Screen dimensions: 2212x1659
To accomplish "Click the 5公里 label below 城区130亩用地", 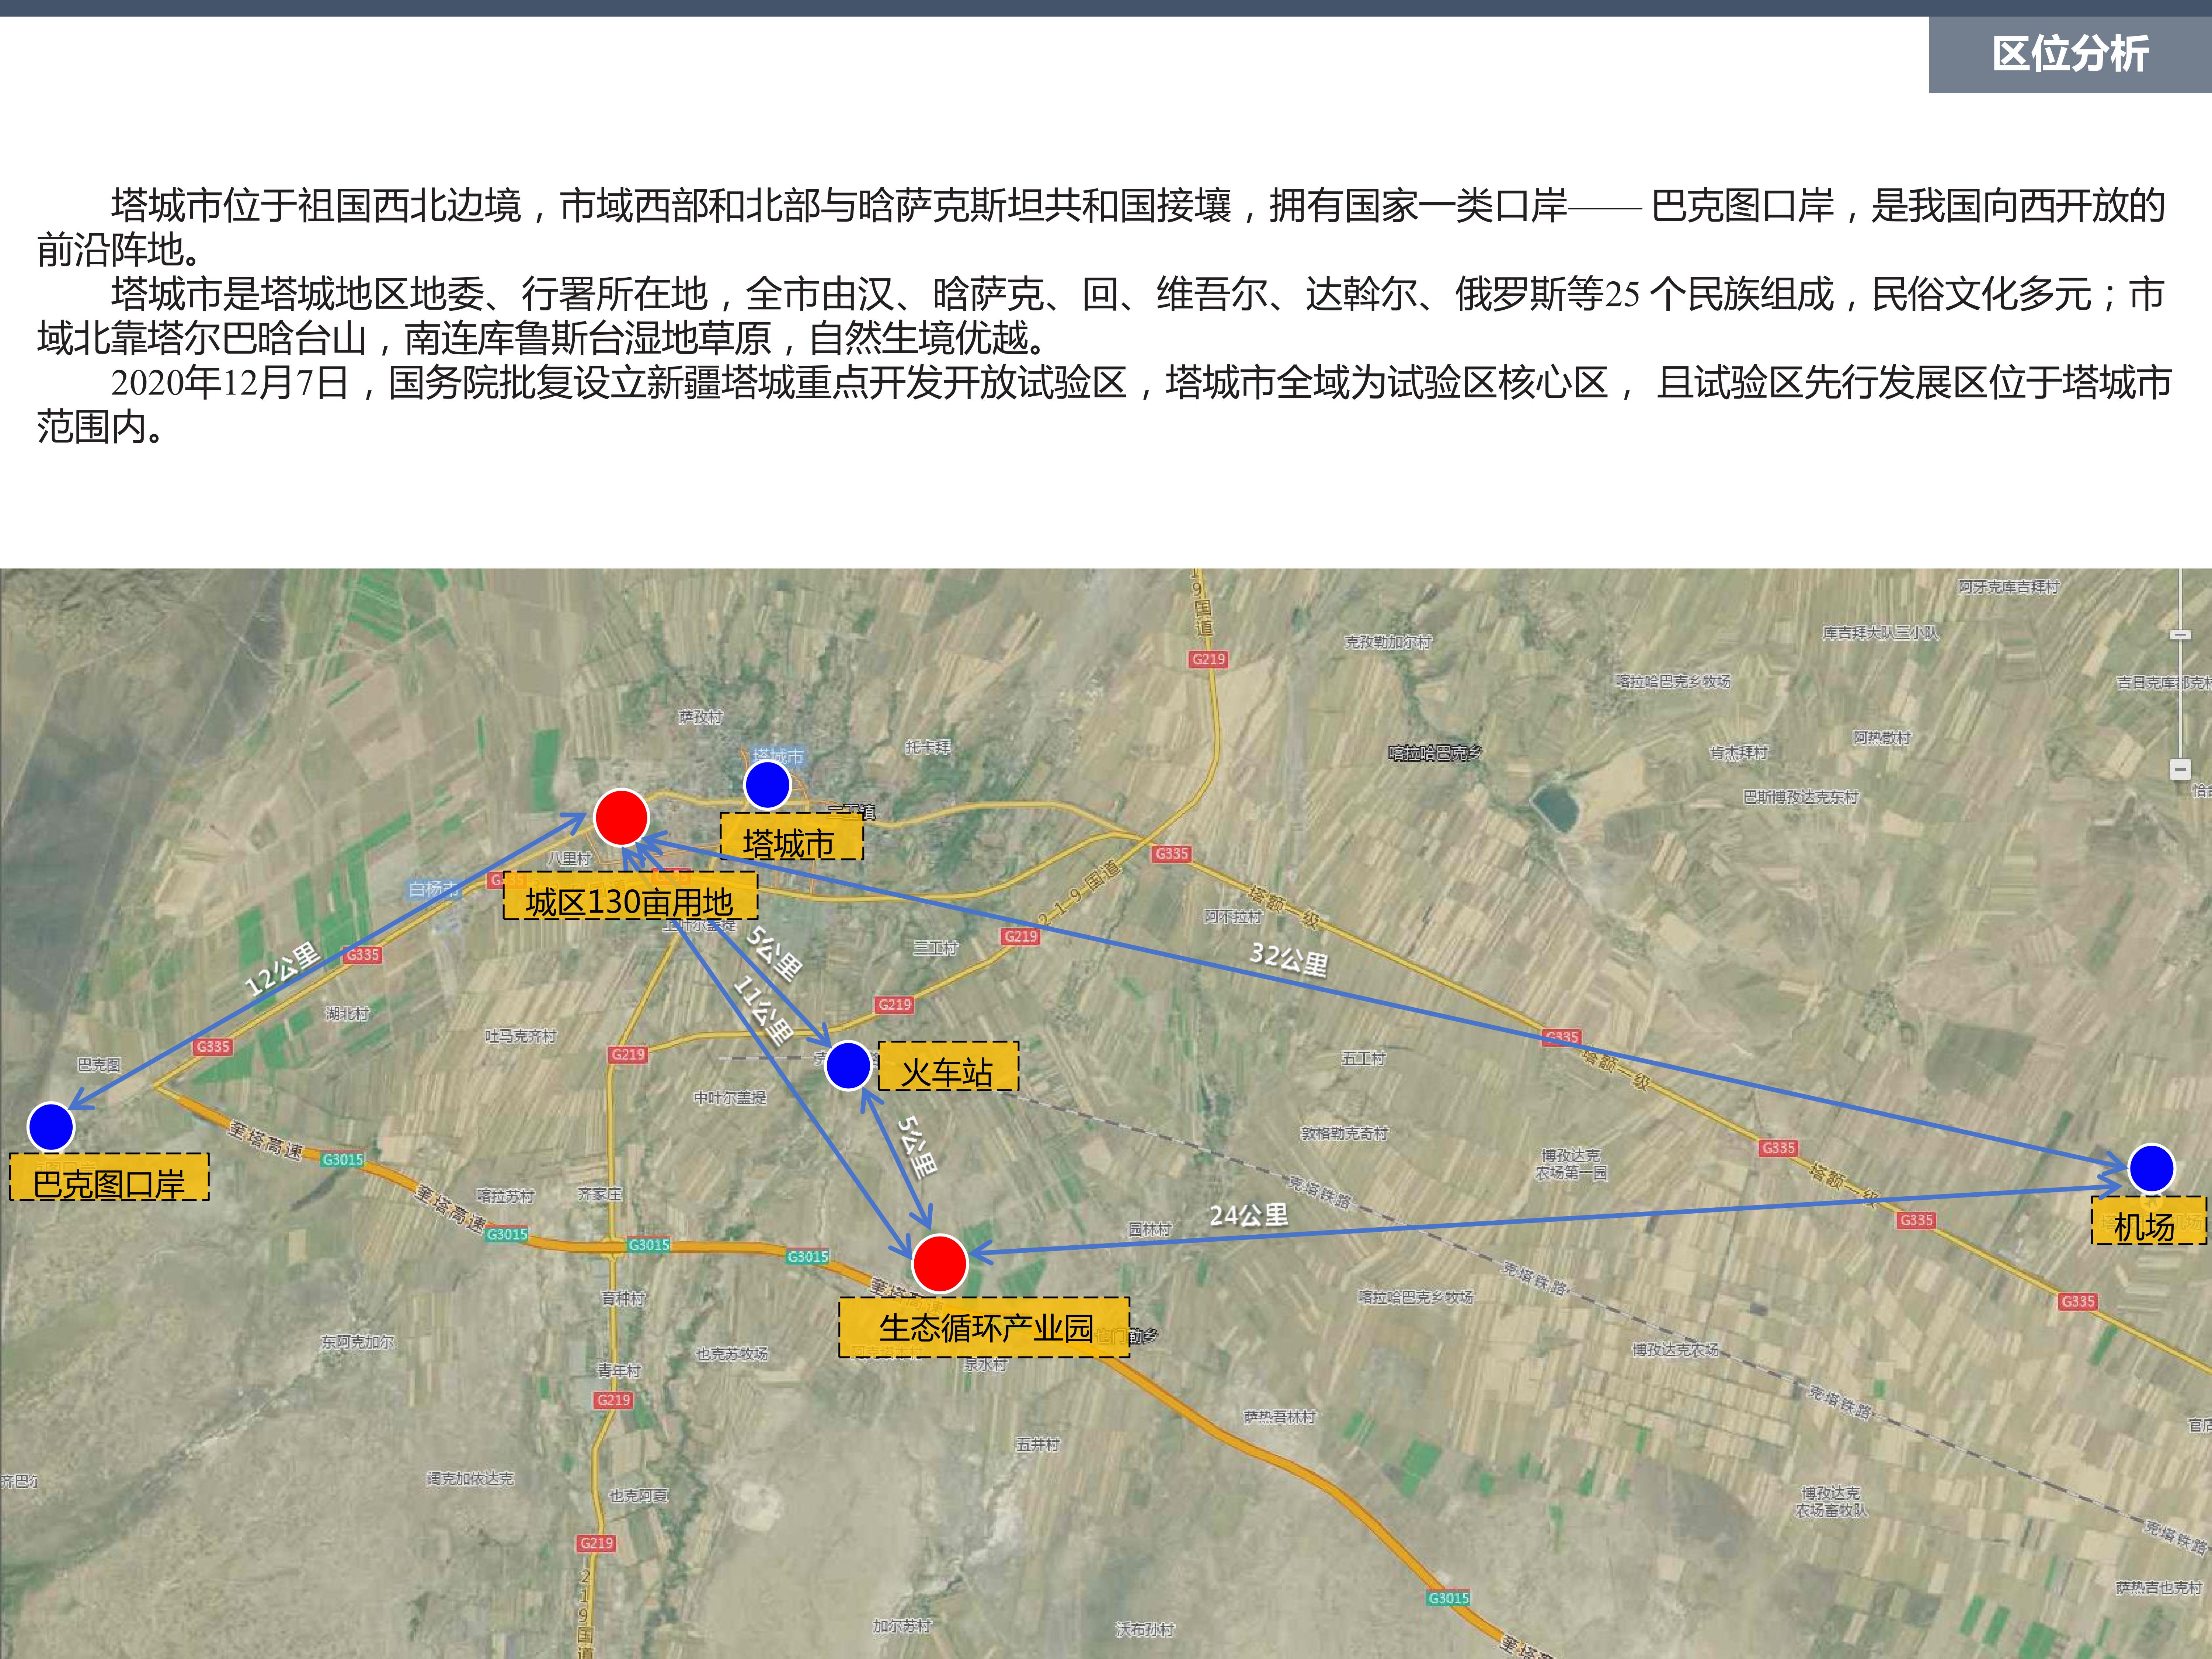I will click(774, 953).
